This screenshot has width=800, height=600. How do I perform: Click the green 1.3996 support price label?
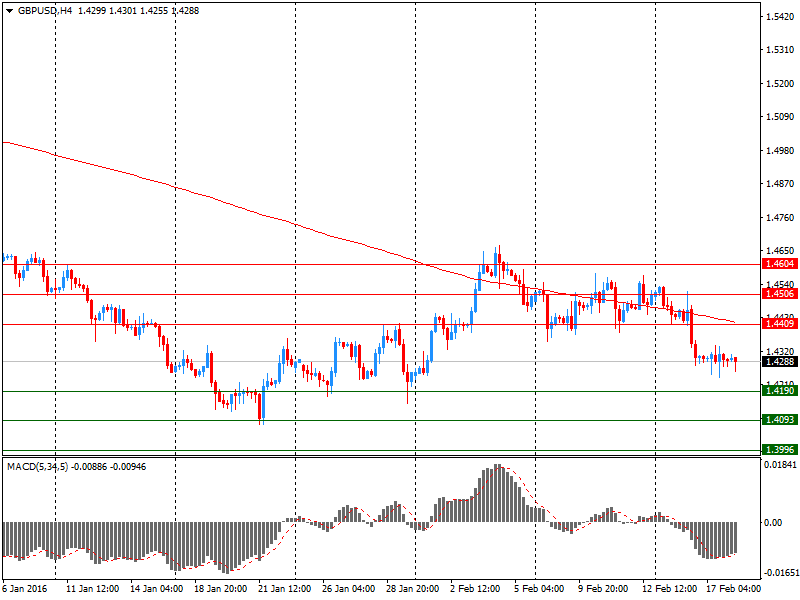[x=779, y=449]
